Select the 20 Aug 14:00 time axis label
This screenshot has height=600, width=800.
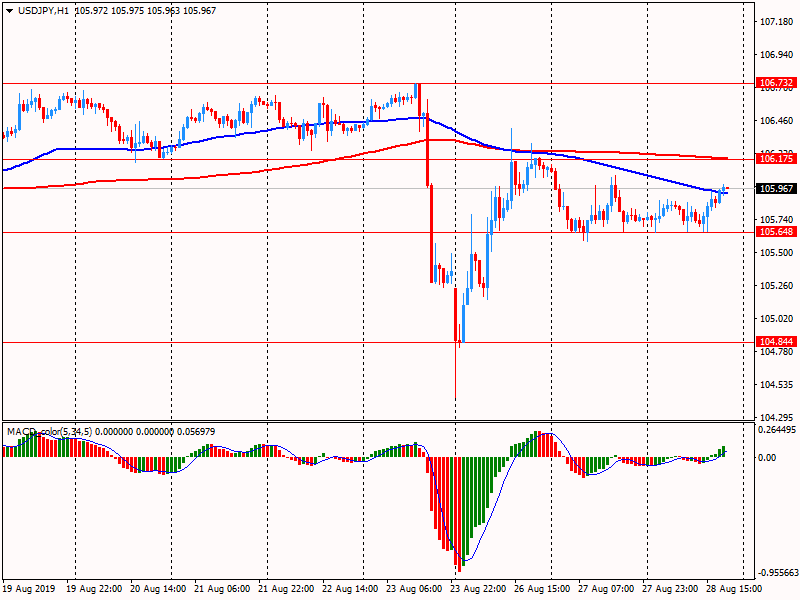158,589
